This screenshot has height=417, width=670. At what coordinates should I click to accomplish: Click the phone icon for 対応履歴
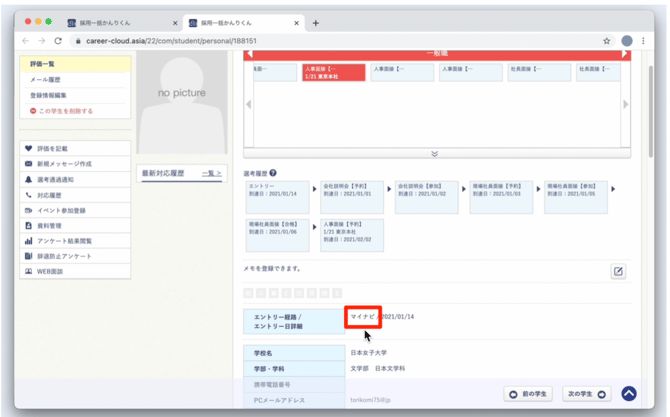click(x=28, y=195)
